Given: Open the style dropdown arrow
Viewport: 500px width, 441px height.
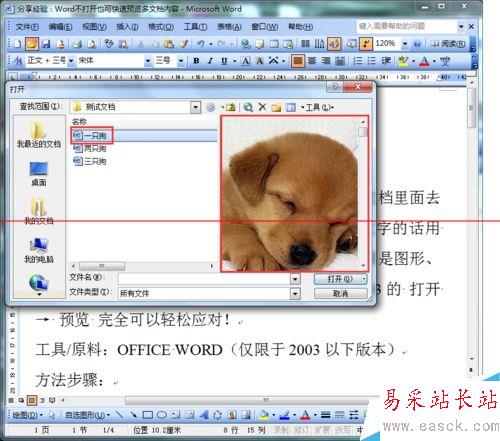Looking at the screenshot, I should 71,61.
